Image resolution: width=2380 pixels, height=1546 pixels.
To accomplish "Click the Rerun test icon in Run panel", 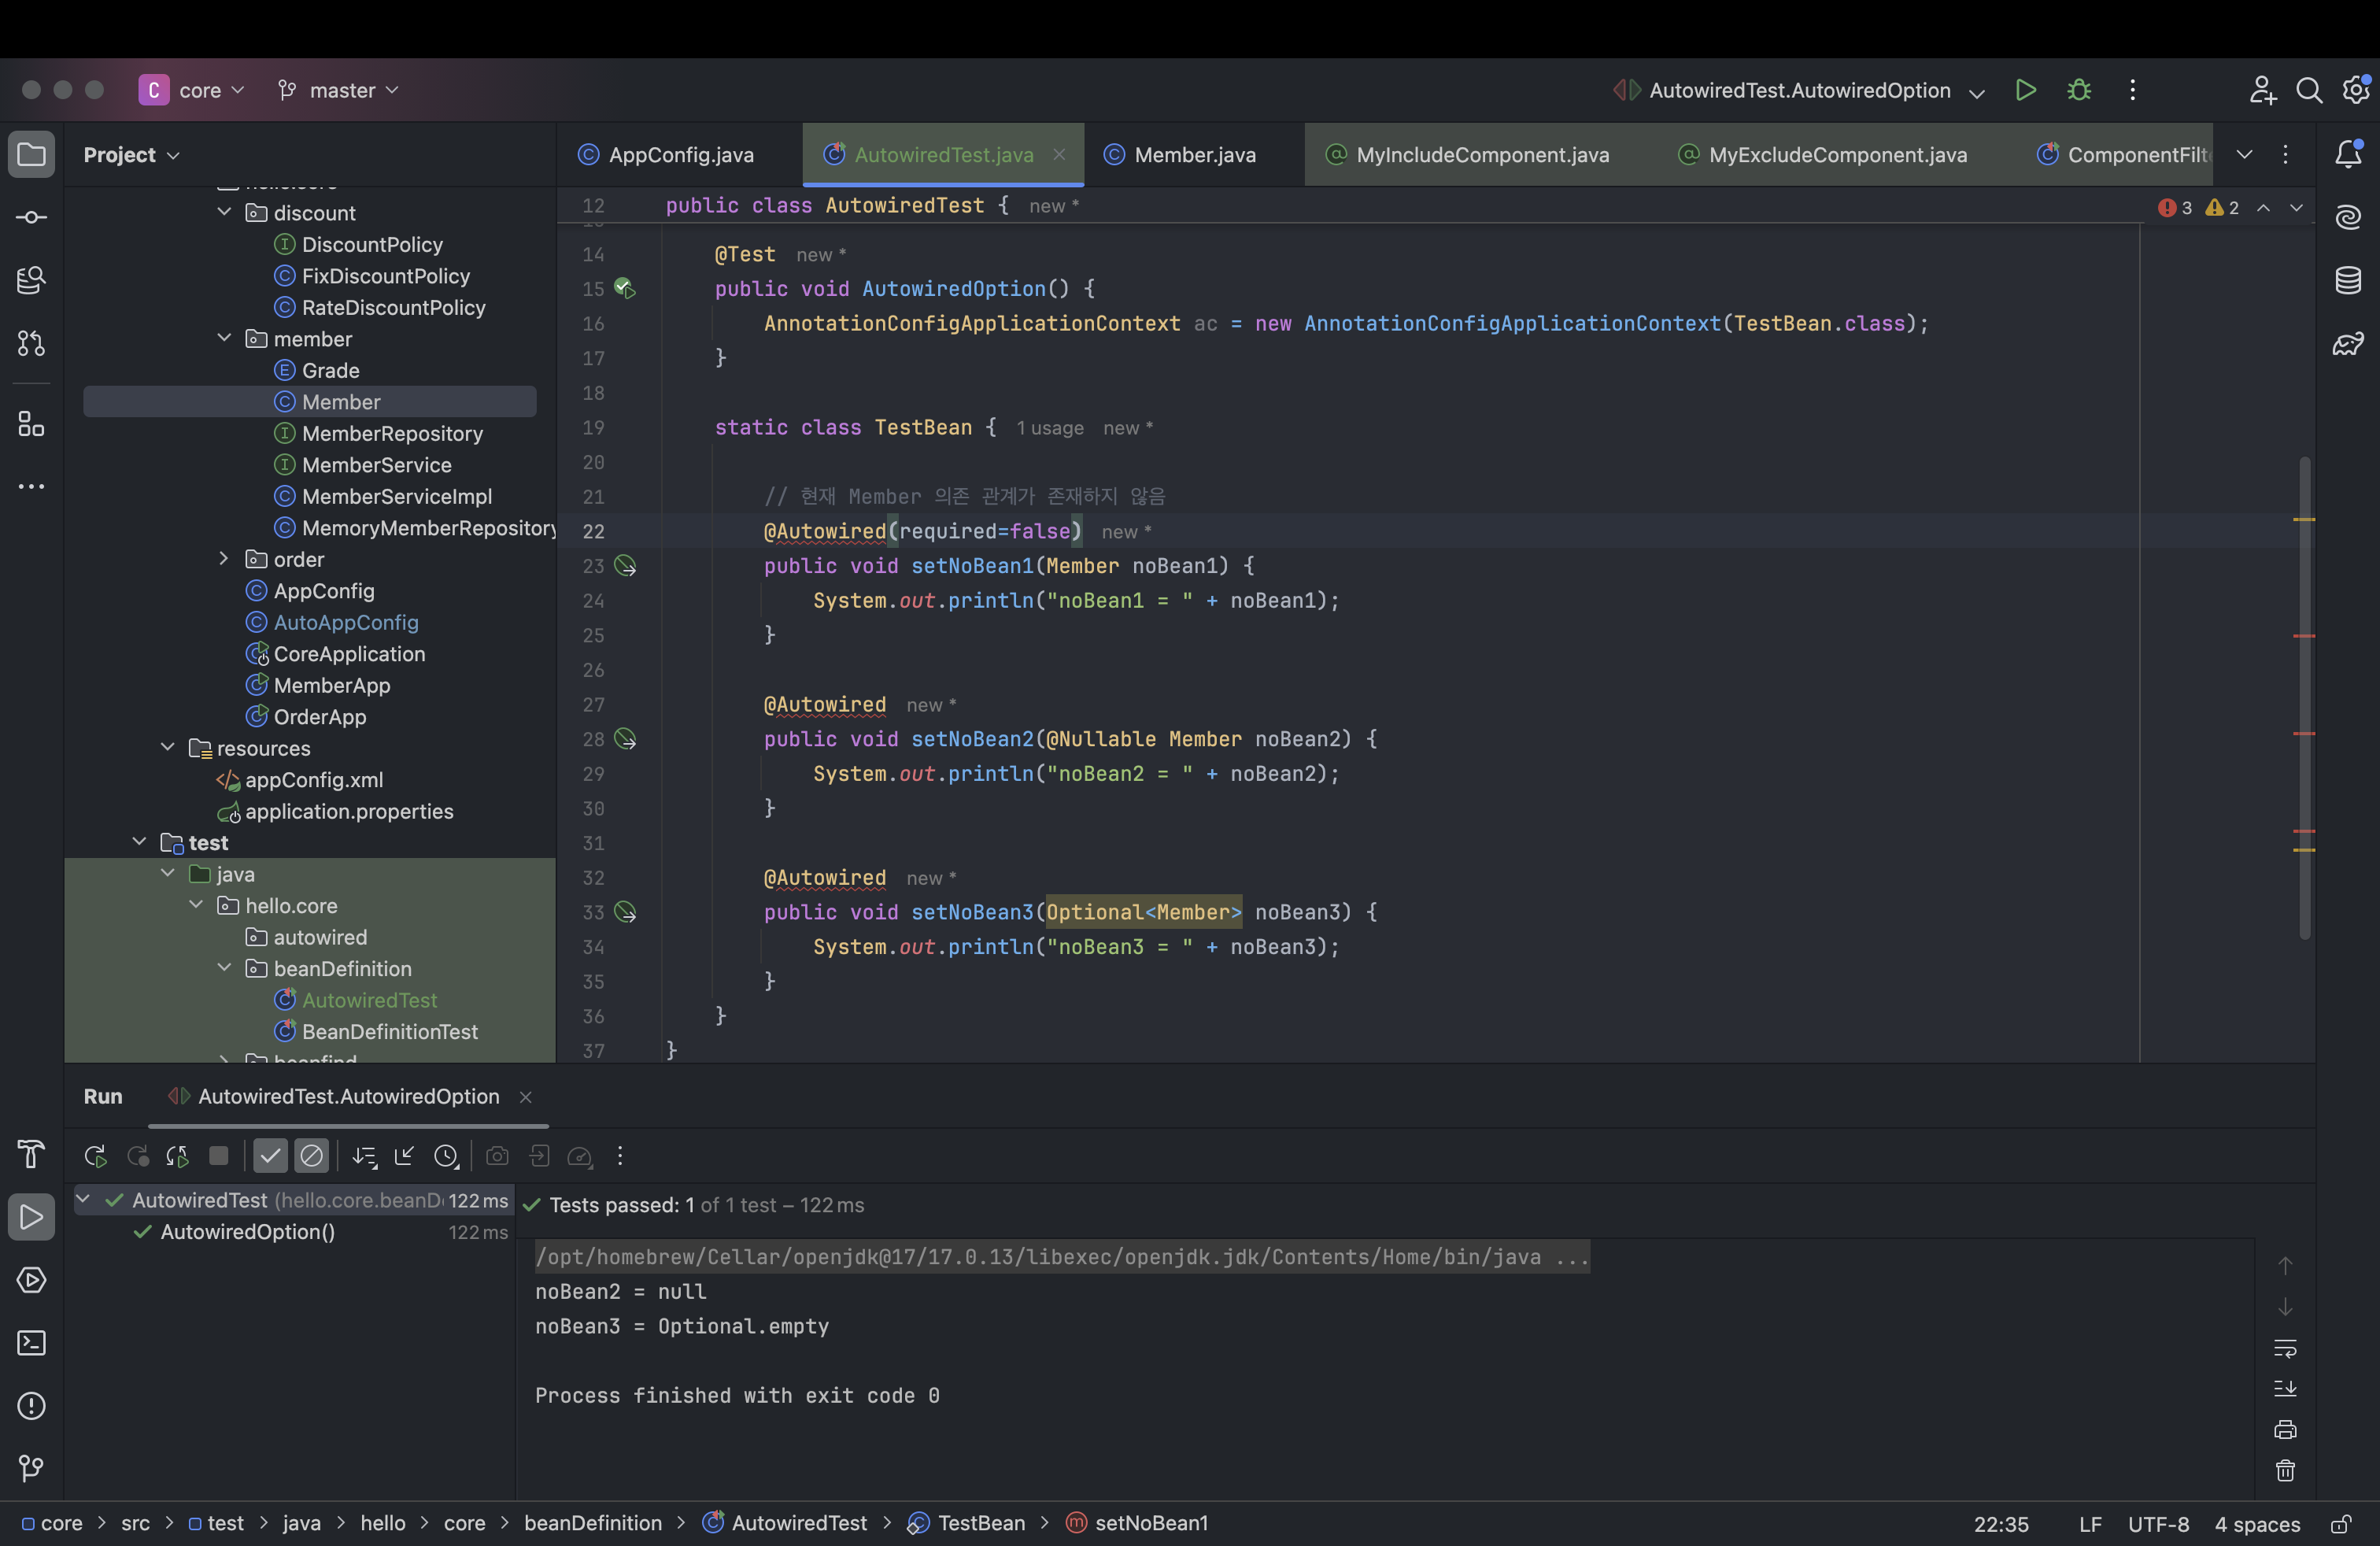I will 95,1156.
